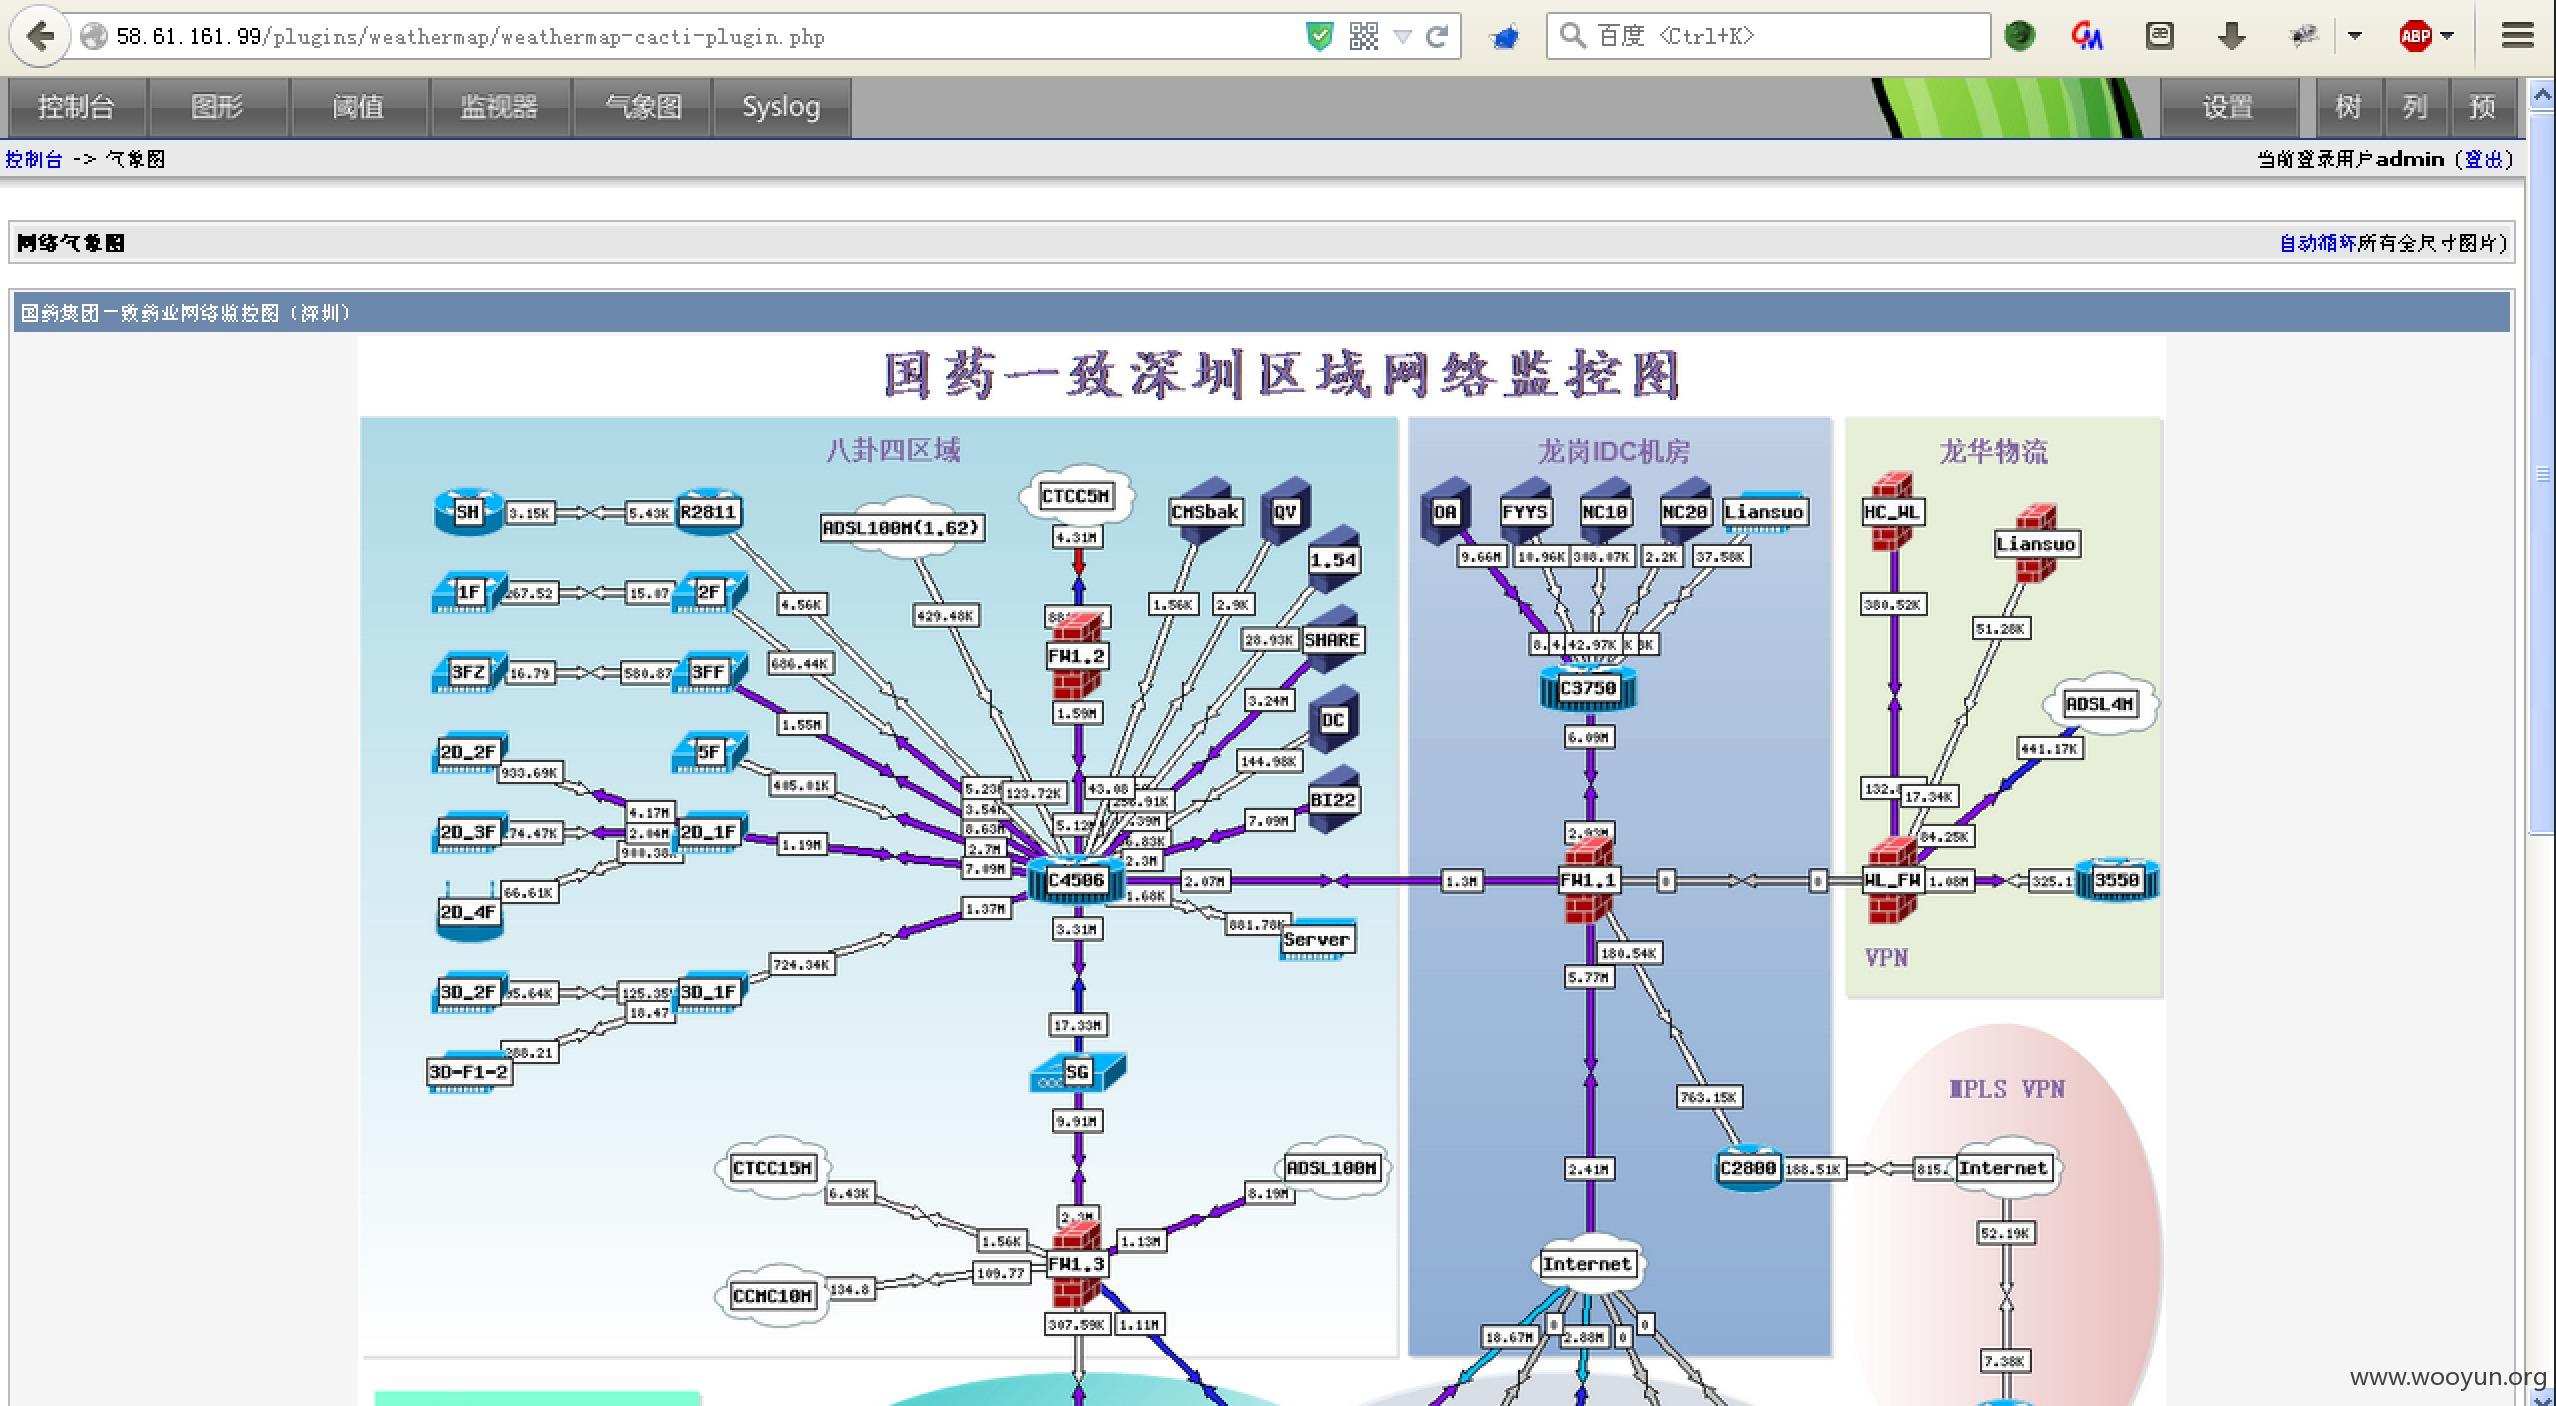Click the 登出 logout link
This screenshot has width=2556, height=1406.
click(2485, 160)
